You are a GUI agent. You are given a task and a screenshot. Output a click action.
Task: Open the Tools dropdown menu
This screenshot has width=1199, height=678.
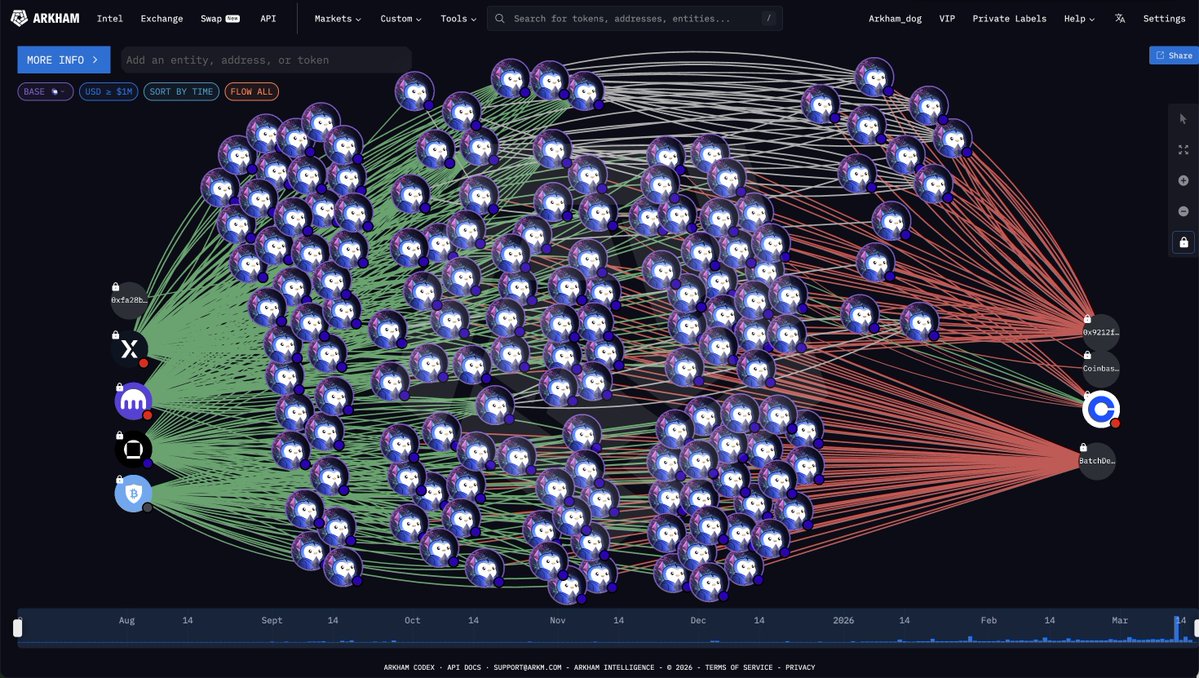pyautogui.click(x=458, y=18)
